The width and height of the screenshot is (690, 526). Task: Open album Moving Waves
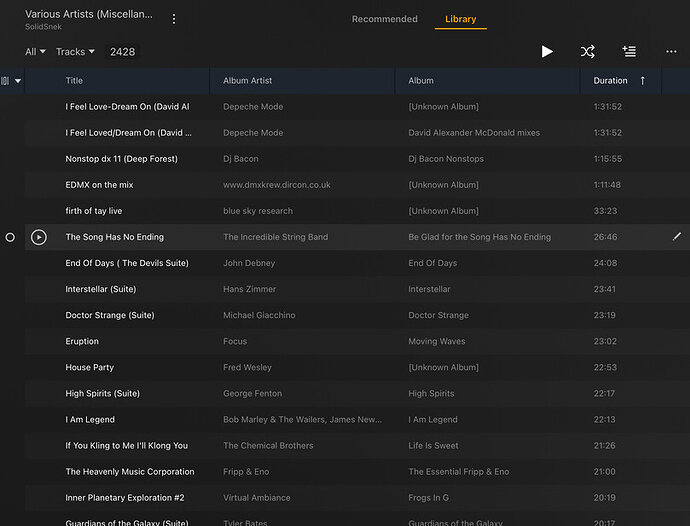click(x=437, y=341)
